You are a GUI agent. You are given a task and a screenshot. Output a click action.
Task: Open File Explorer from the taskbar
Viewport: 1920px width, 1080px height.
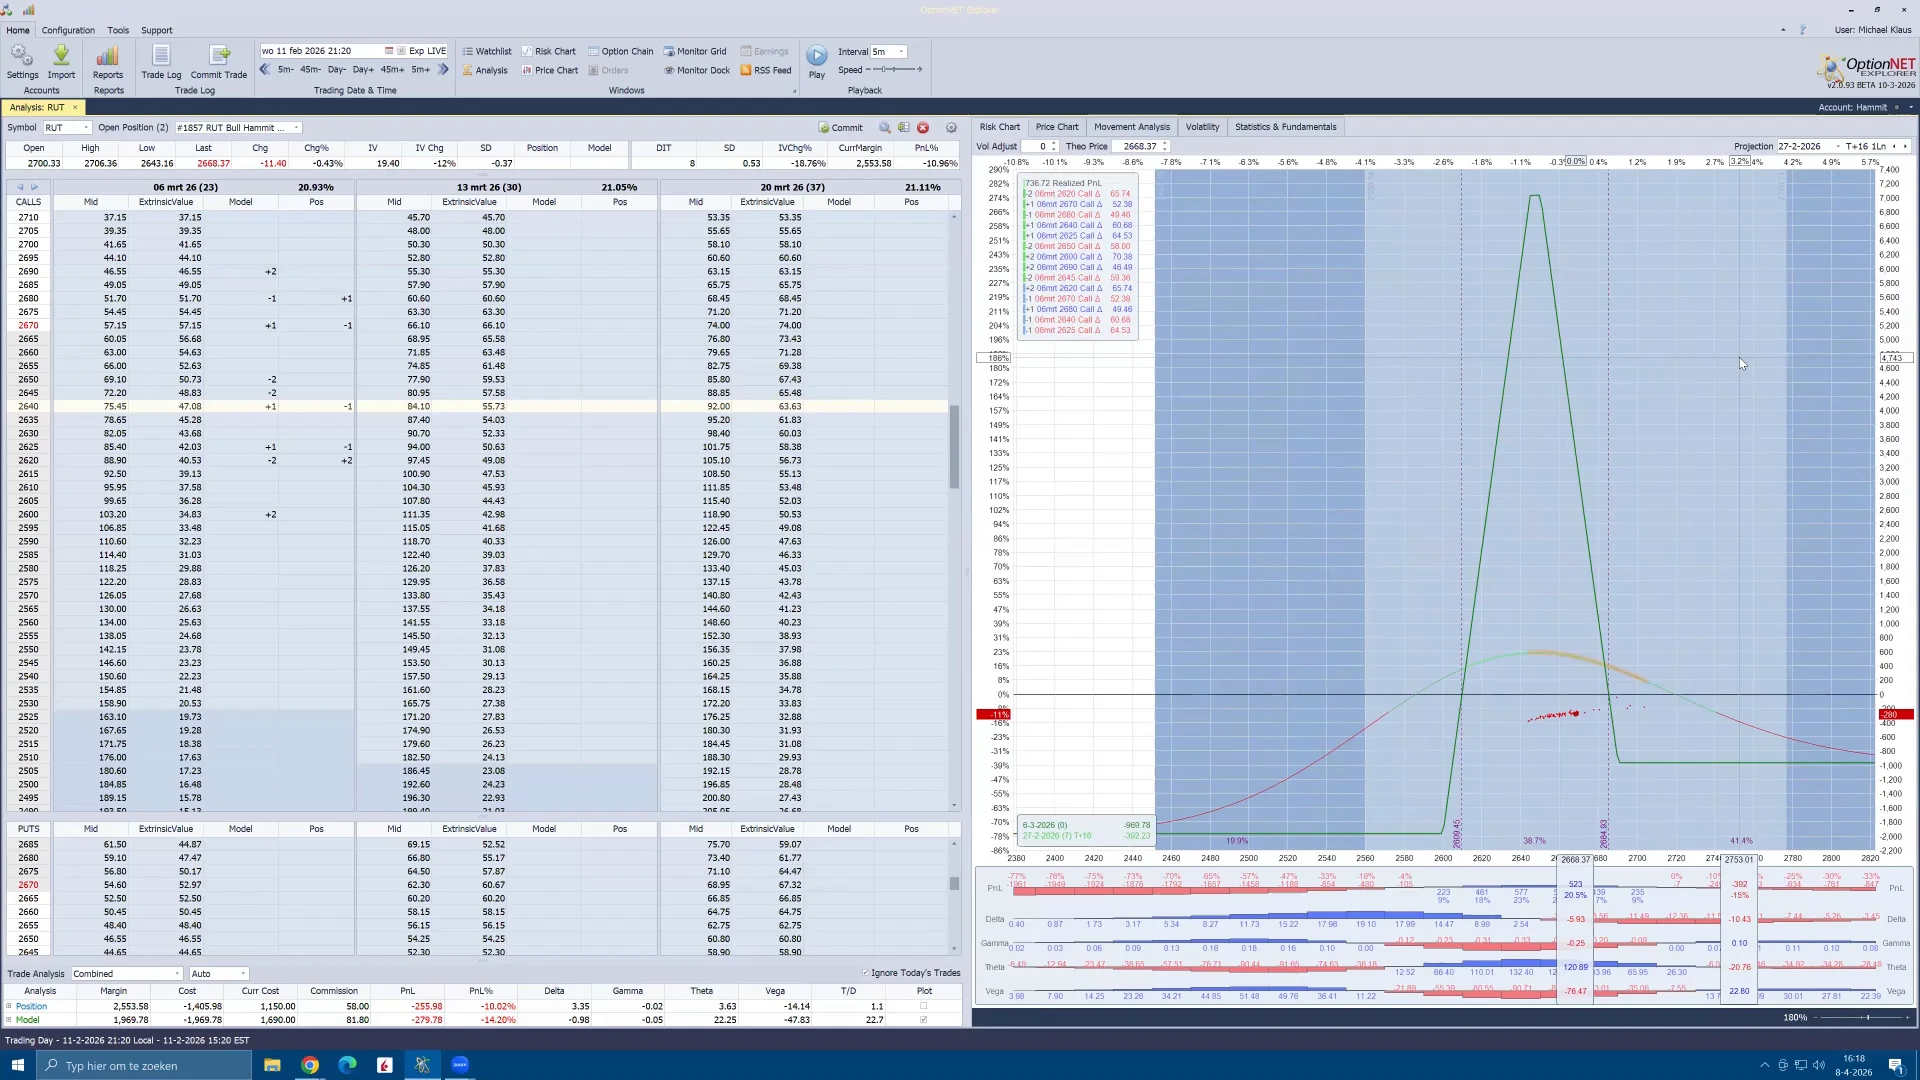(272, 1065)
